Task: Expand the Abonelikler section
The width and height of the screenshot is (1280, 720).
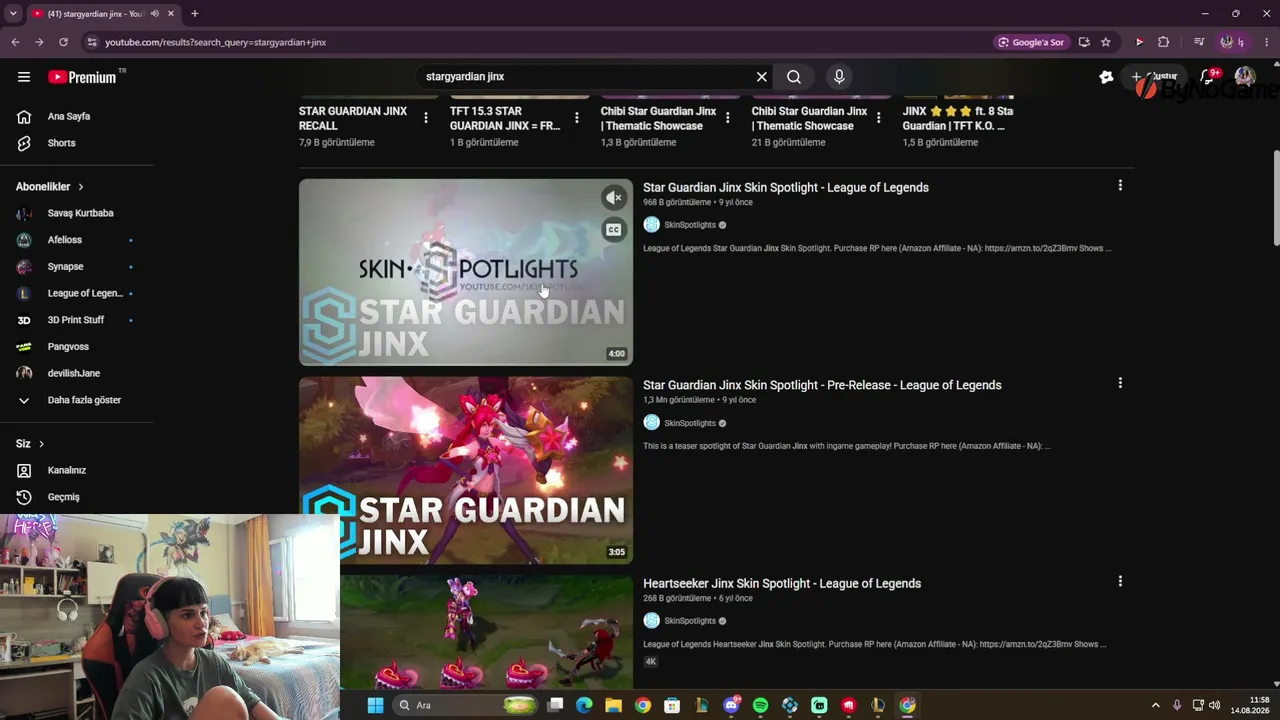Action: point(50,187)
